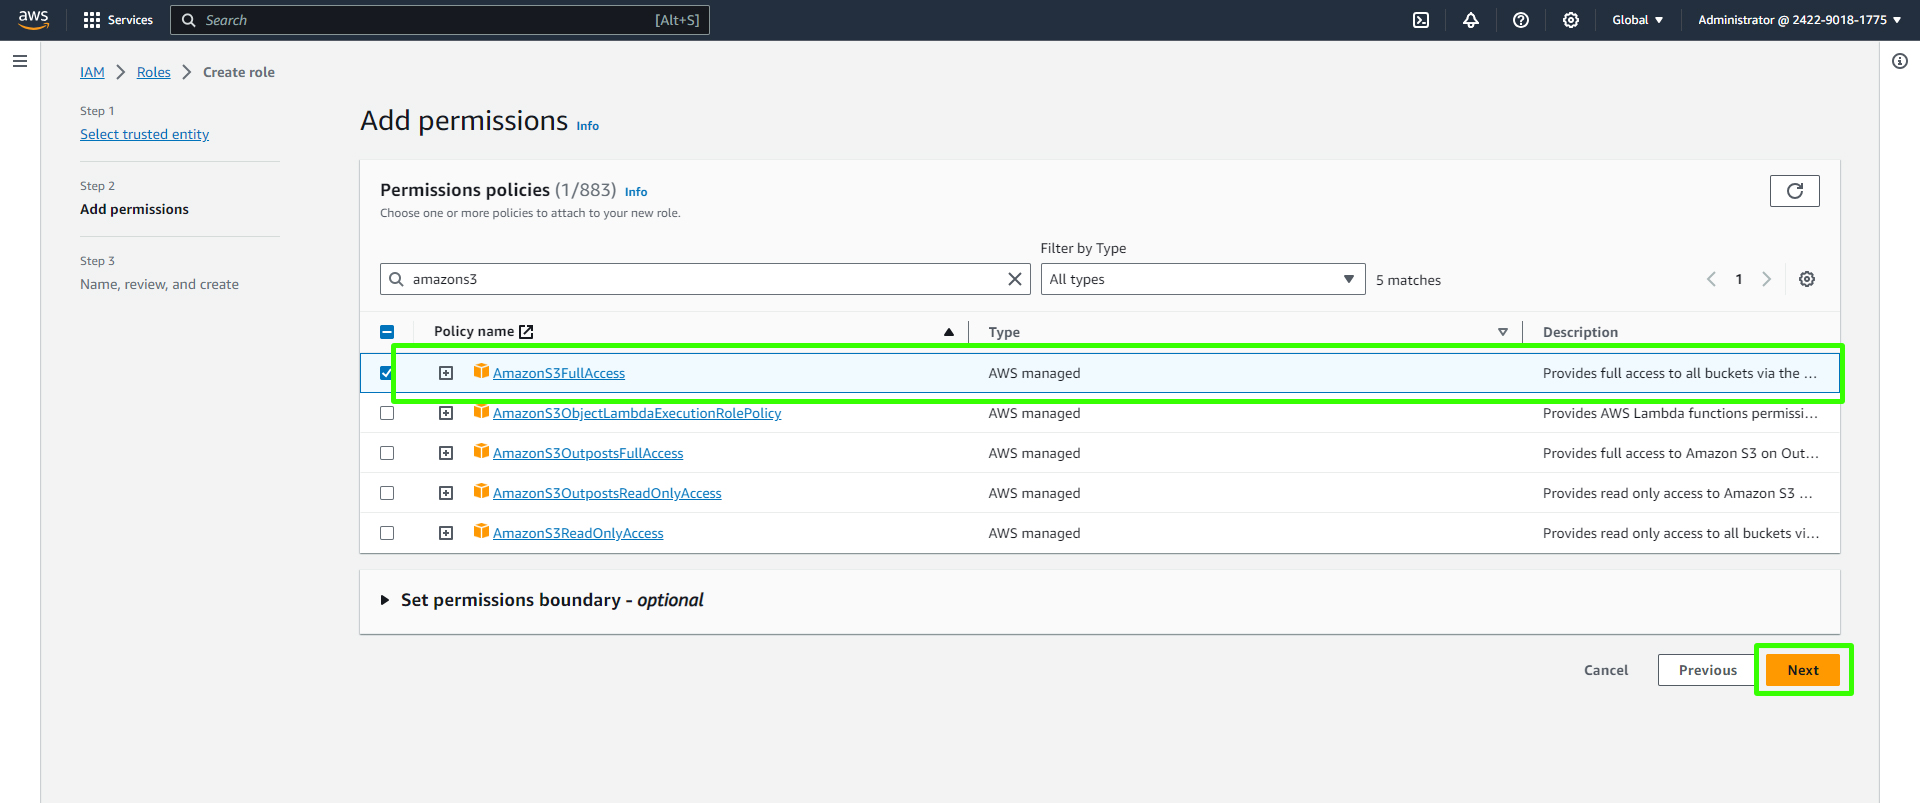Focus the policy search field containing amazons3
This screenshot has height=803, width=1920.
point(705,279)
